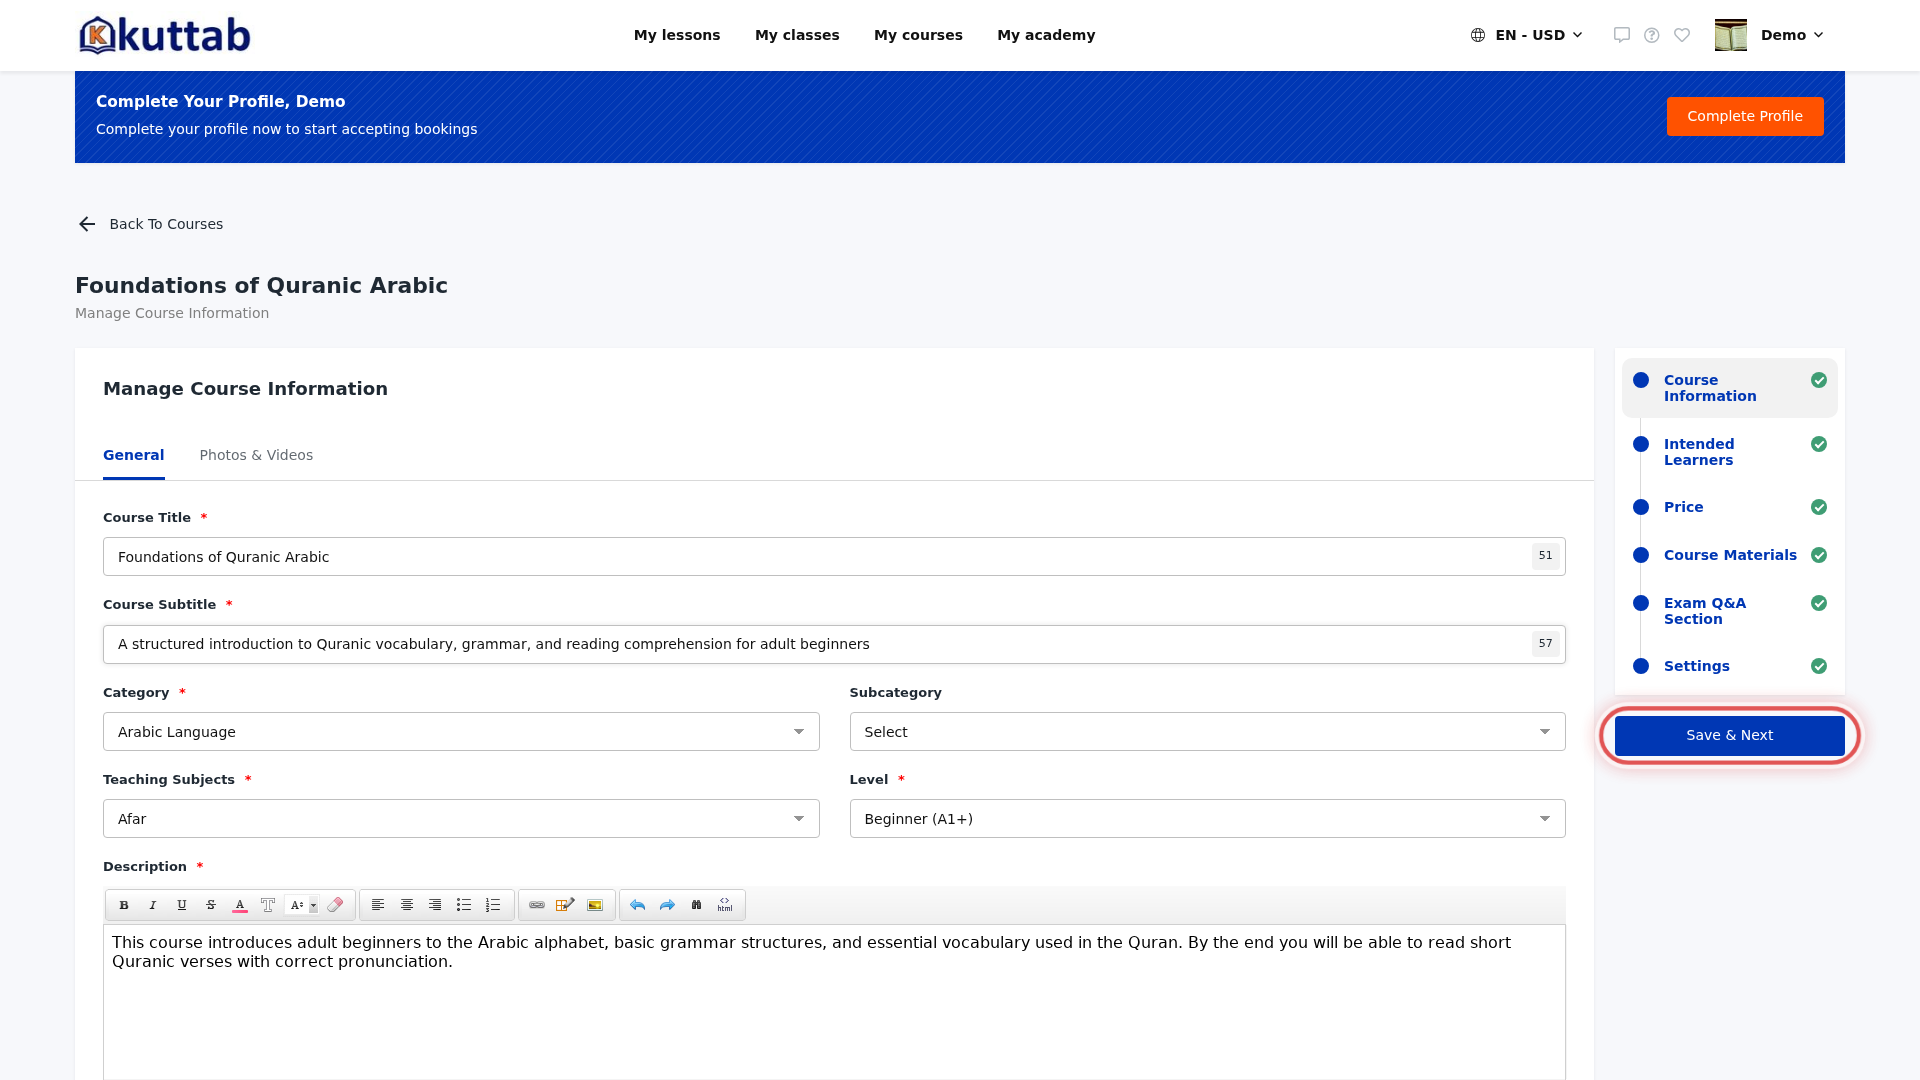
Task: Click into the Course Title field
Action: [834, 557]
